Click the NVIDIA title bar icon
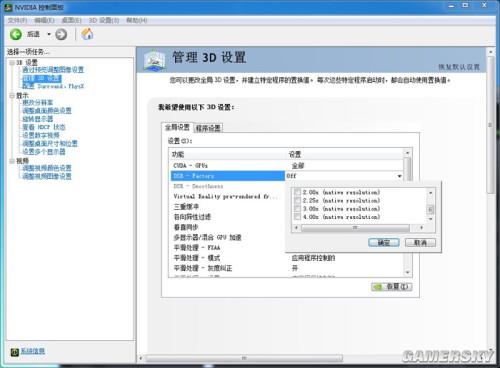This screenshot has height=368, width=500. coord(8,7)
